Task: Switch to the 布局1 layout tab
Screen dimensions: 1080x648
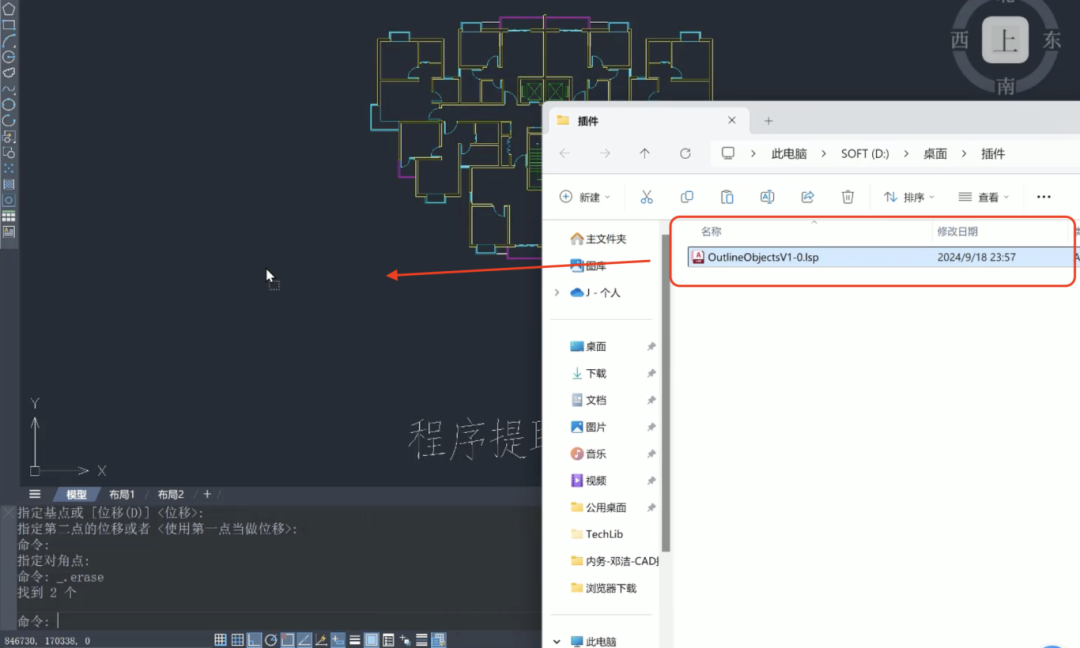Action: (122, 494)
